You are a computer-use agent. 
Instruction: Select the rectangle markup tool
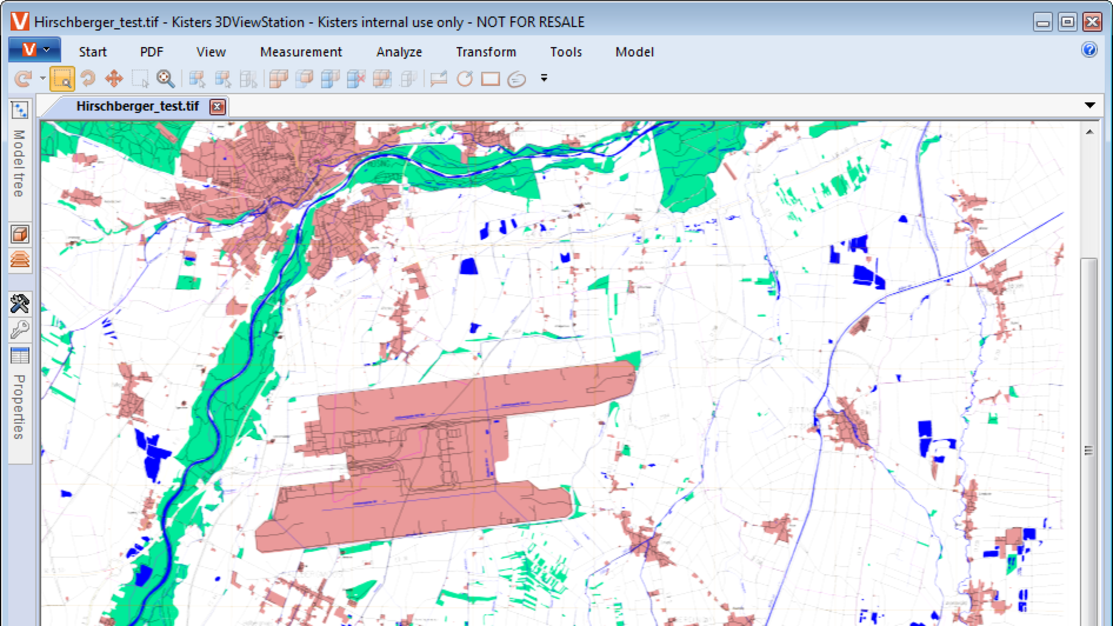pos(490,78)
